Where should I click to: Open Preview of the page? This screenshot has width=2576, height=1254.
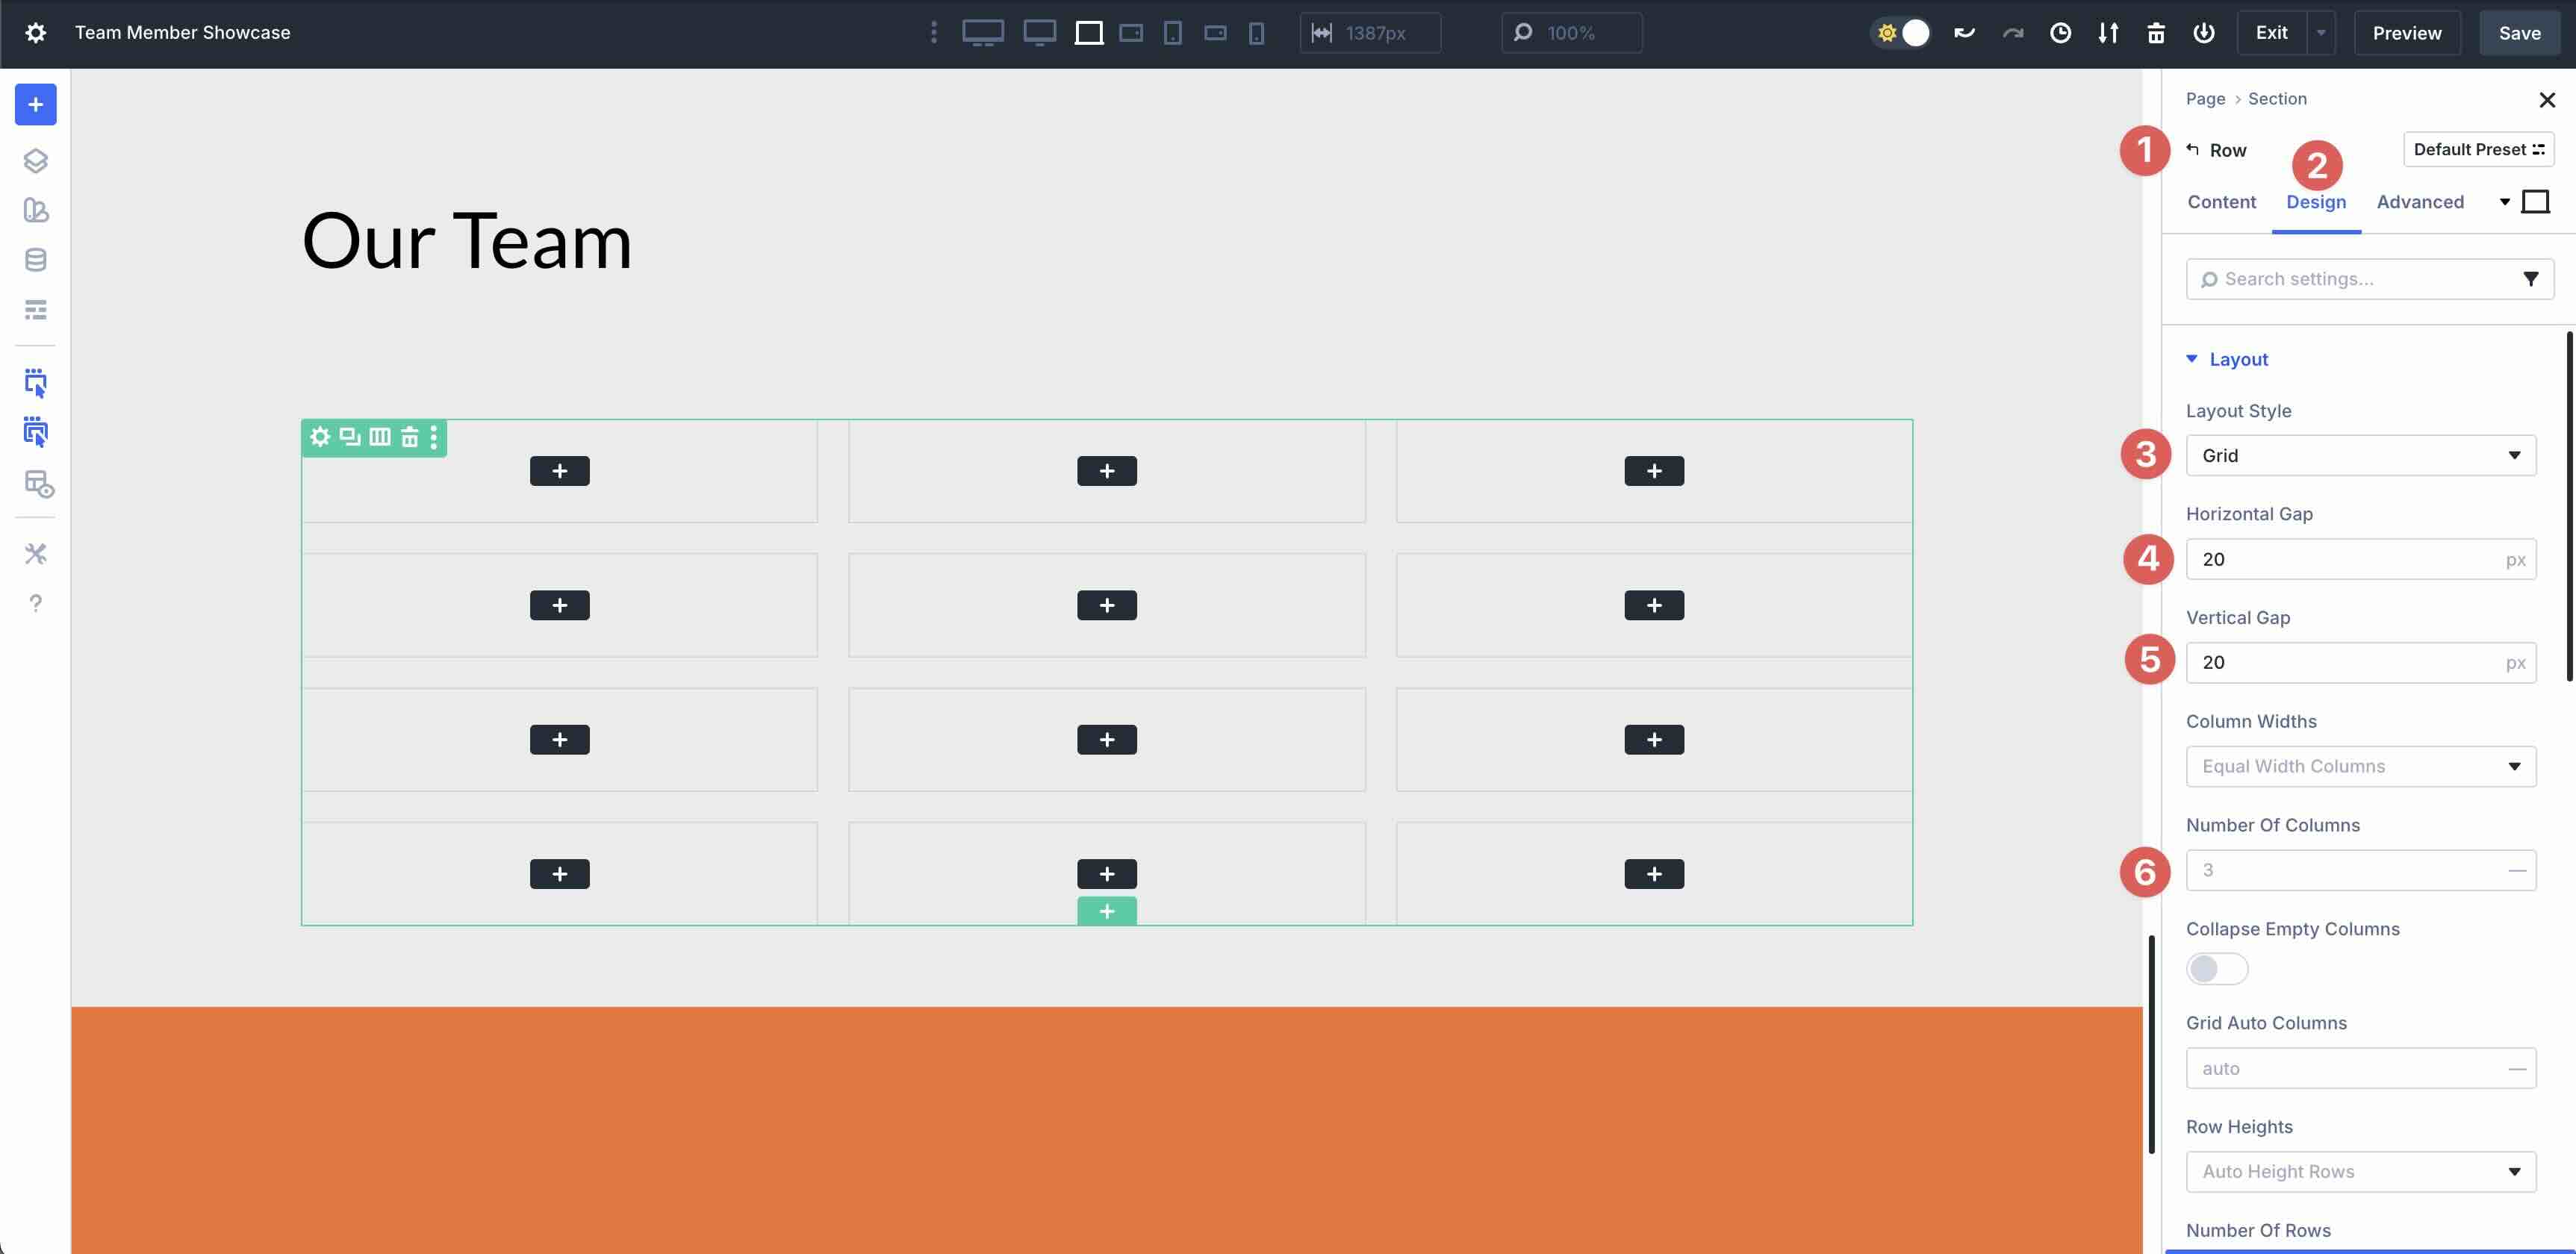click(2406, 32)
